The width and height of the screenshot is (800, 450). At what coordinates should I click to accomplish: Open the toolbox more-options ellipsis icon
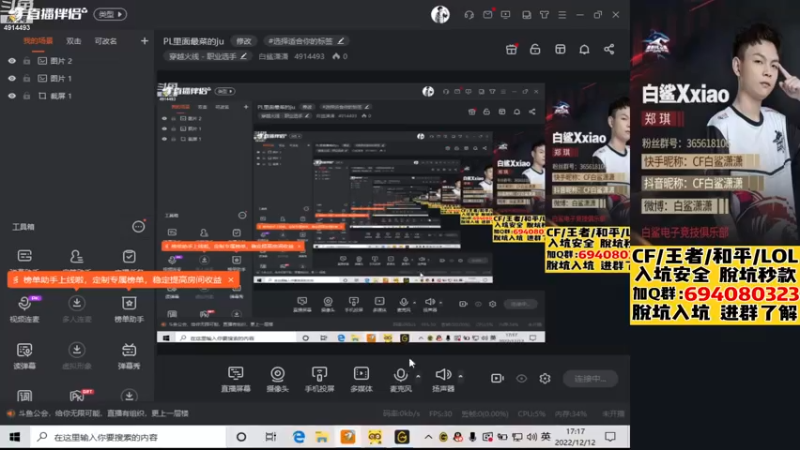138,227
